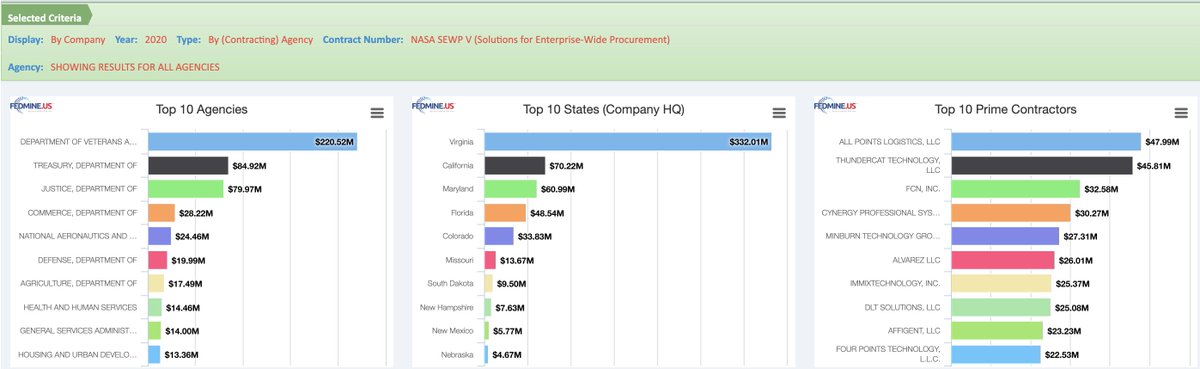Click the Florida $48.54M bar
This screenshot has width=1200, height=369.
pyautogui.click(x=506, y=213)
